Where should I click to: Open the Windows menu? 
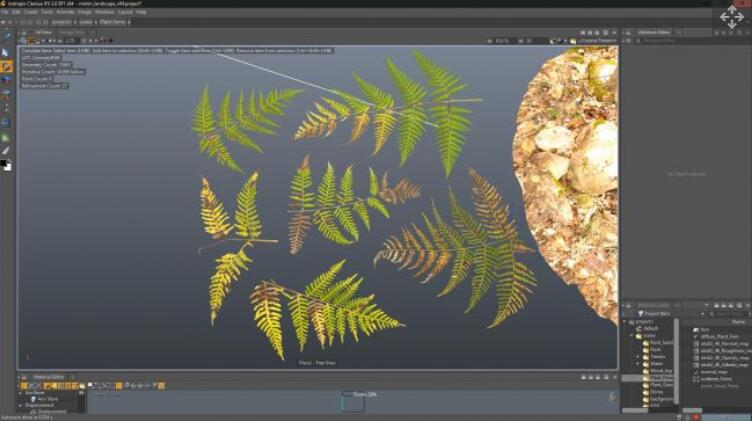pos(104,12)
